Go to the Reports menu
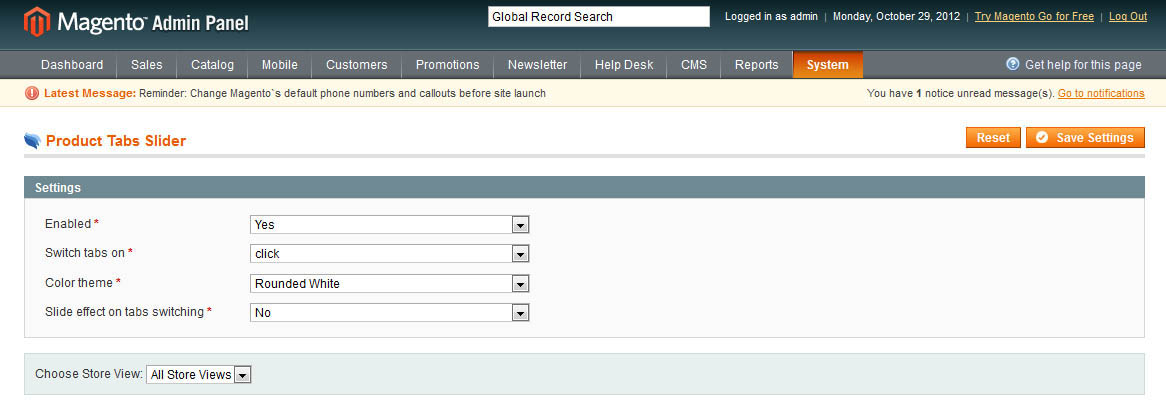 click(x=756, y=65)
